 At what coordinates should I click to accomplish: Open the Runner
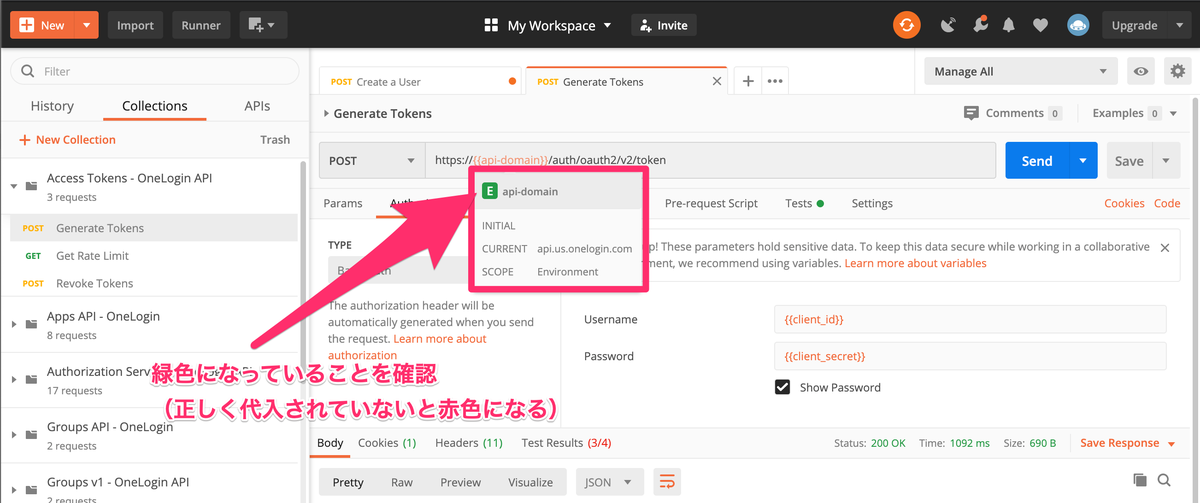tap(201, 25)
